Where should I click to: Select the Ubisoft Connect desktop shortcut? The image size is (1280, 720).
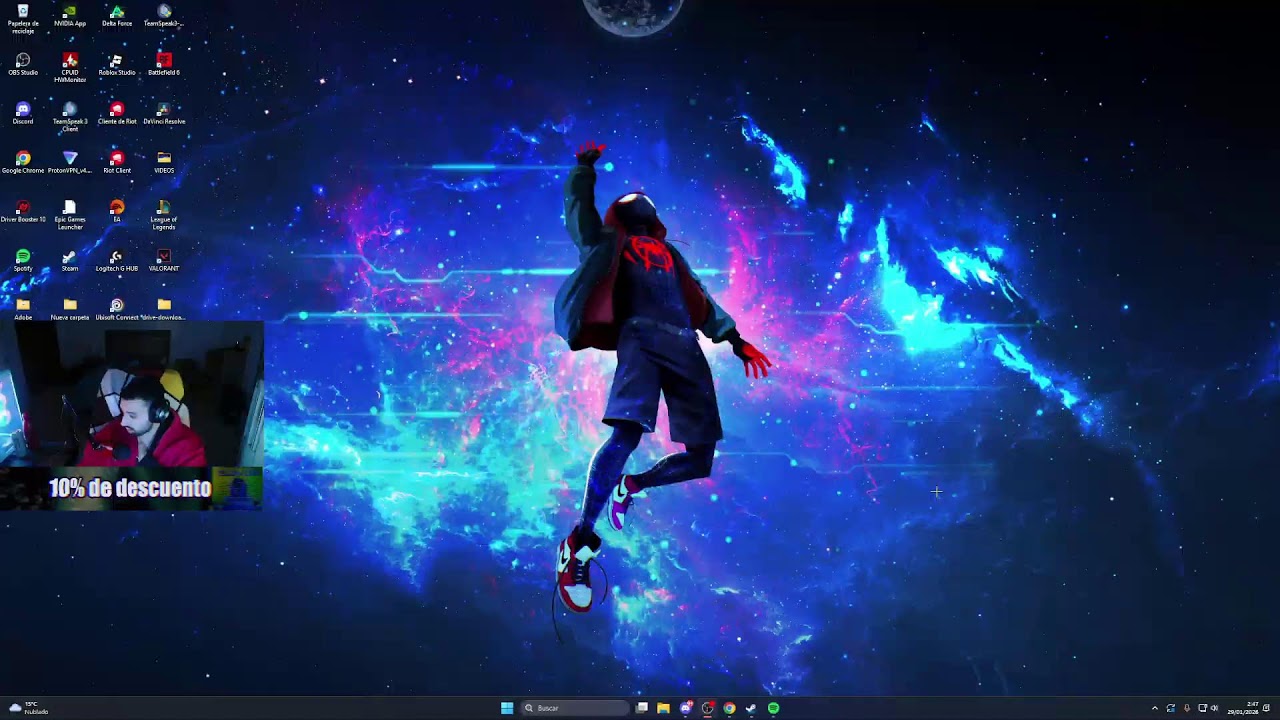click(117, 310)
